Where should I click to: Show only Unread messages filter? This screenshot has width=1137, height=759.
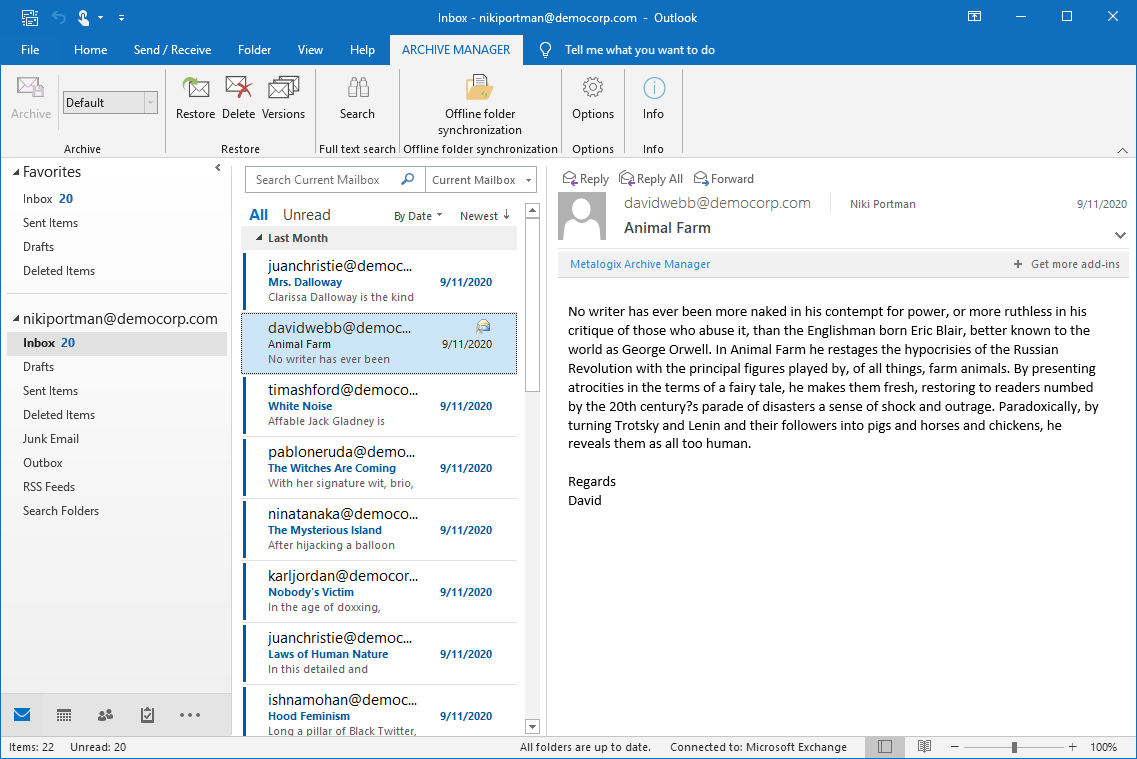click(x=306, y=215)
